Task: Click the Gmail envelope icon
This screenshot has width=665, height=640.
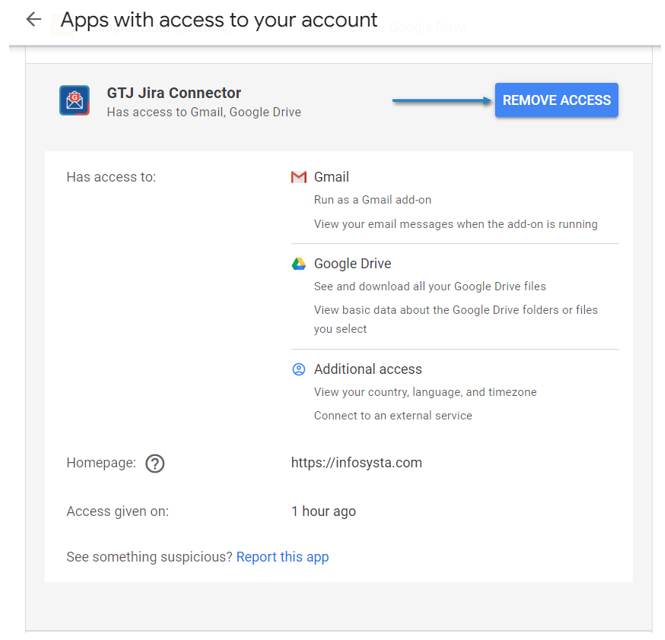Action: (298, 177)
